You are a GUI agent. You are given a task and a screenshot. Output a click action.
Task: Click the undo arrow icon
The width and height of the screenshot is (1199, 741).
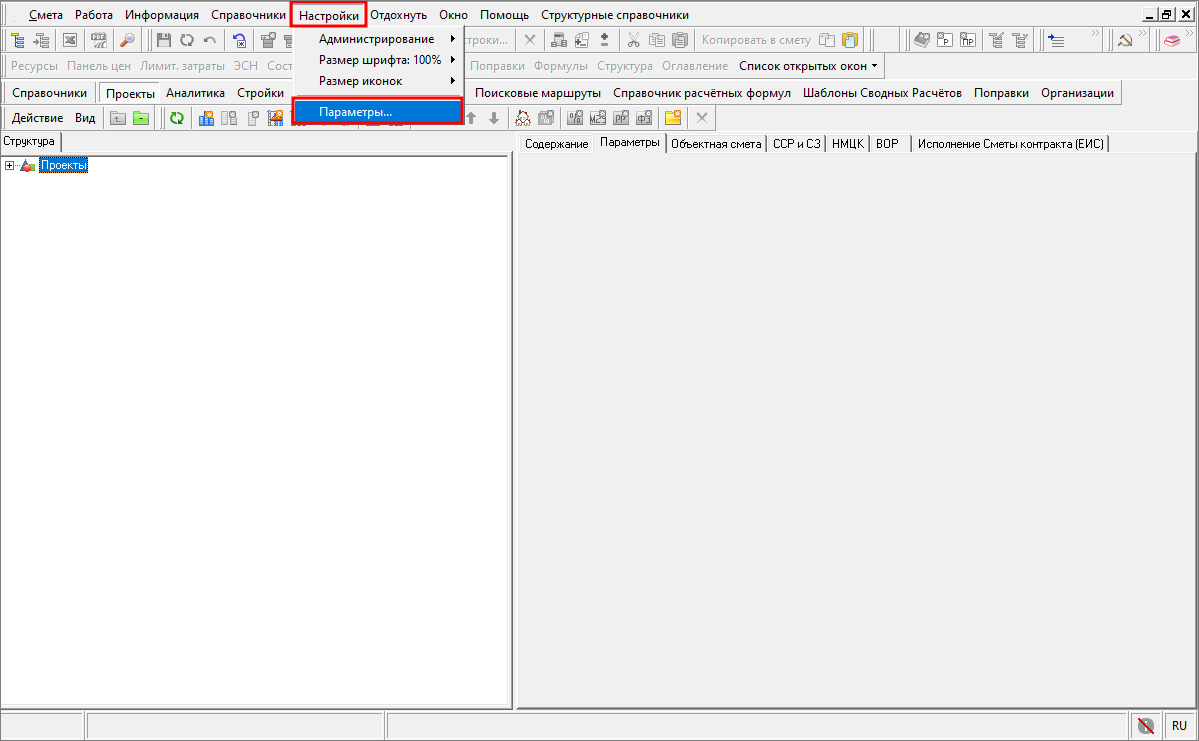(x=209, y=41)
